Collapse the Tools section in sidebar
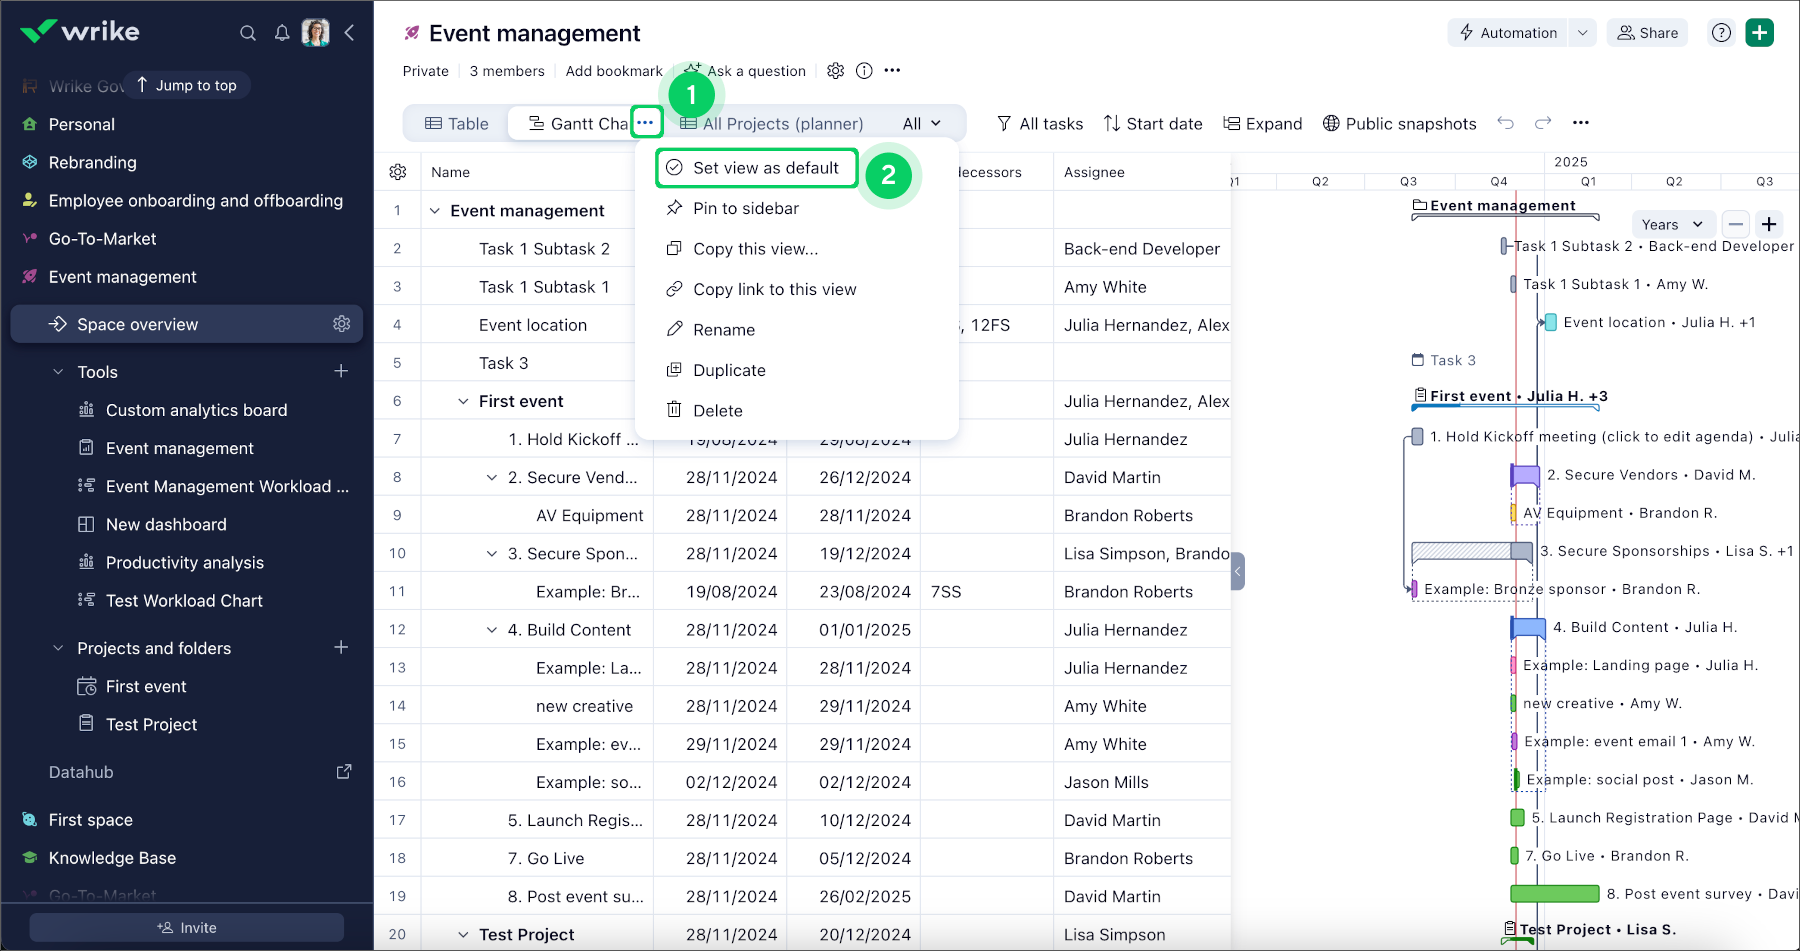The width and height of the screenshot is (1800, 951). [58, 372]
